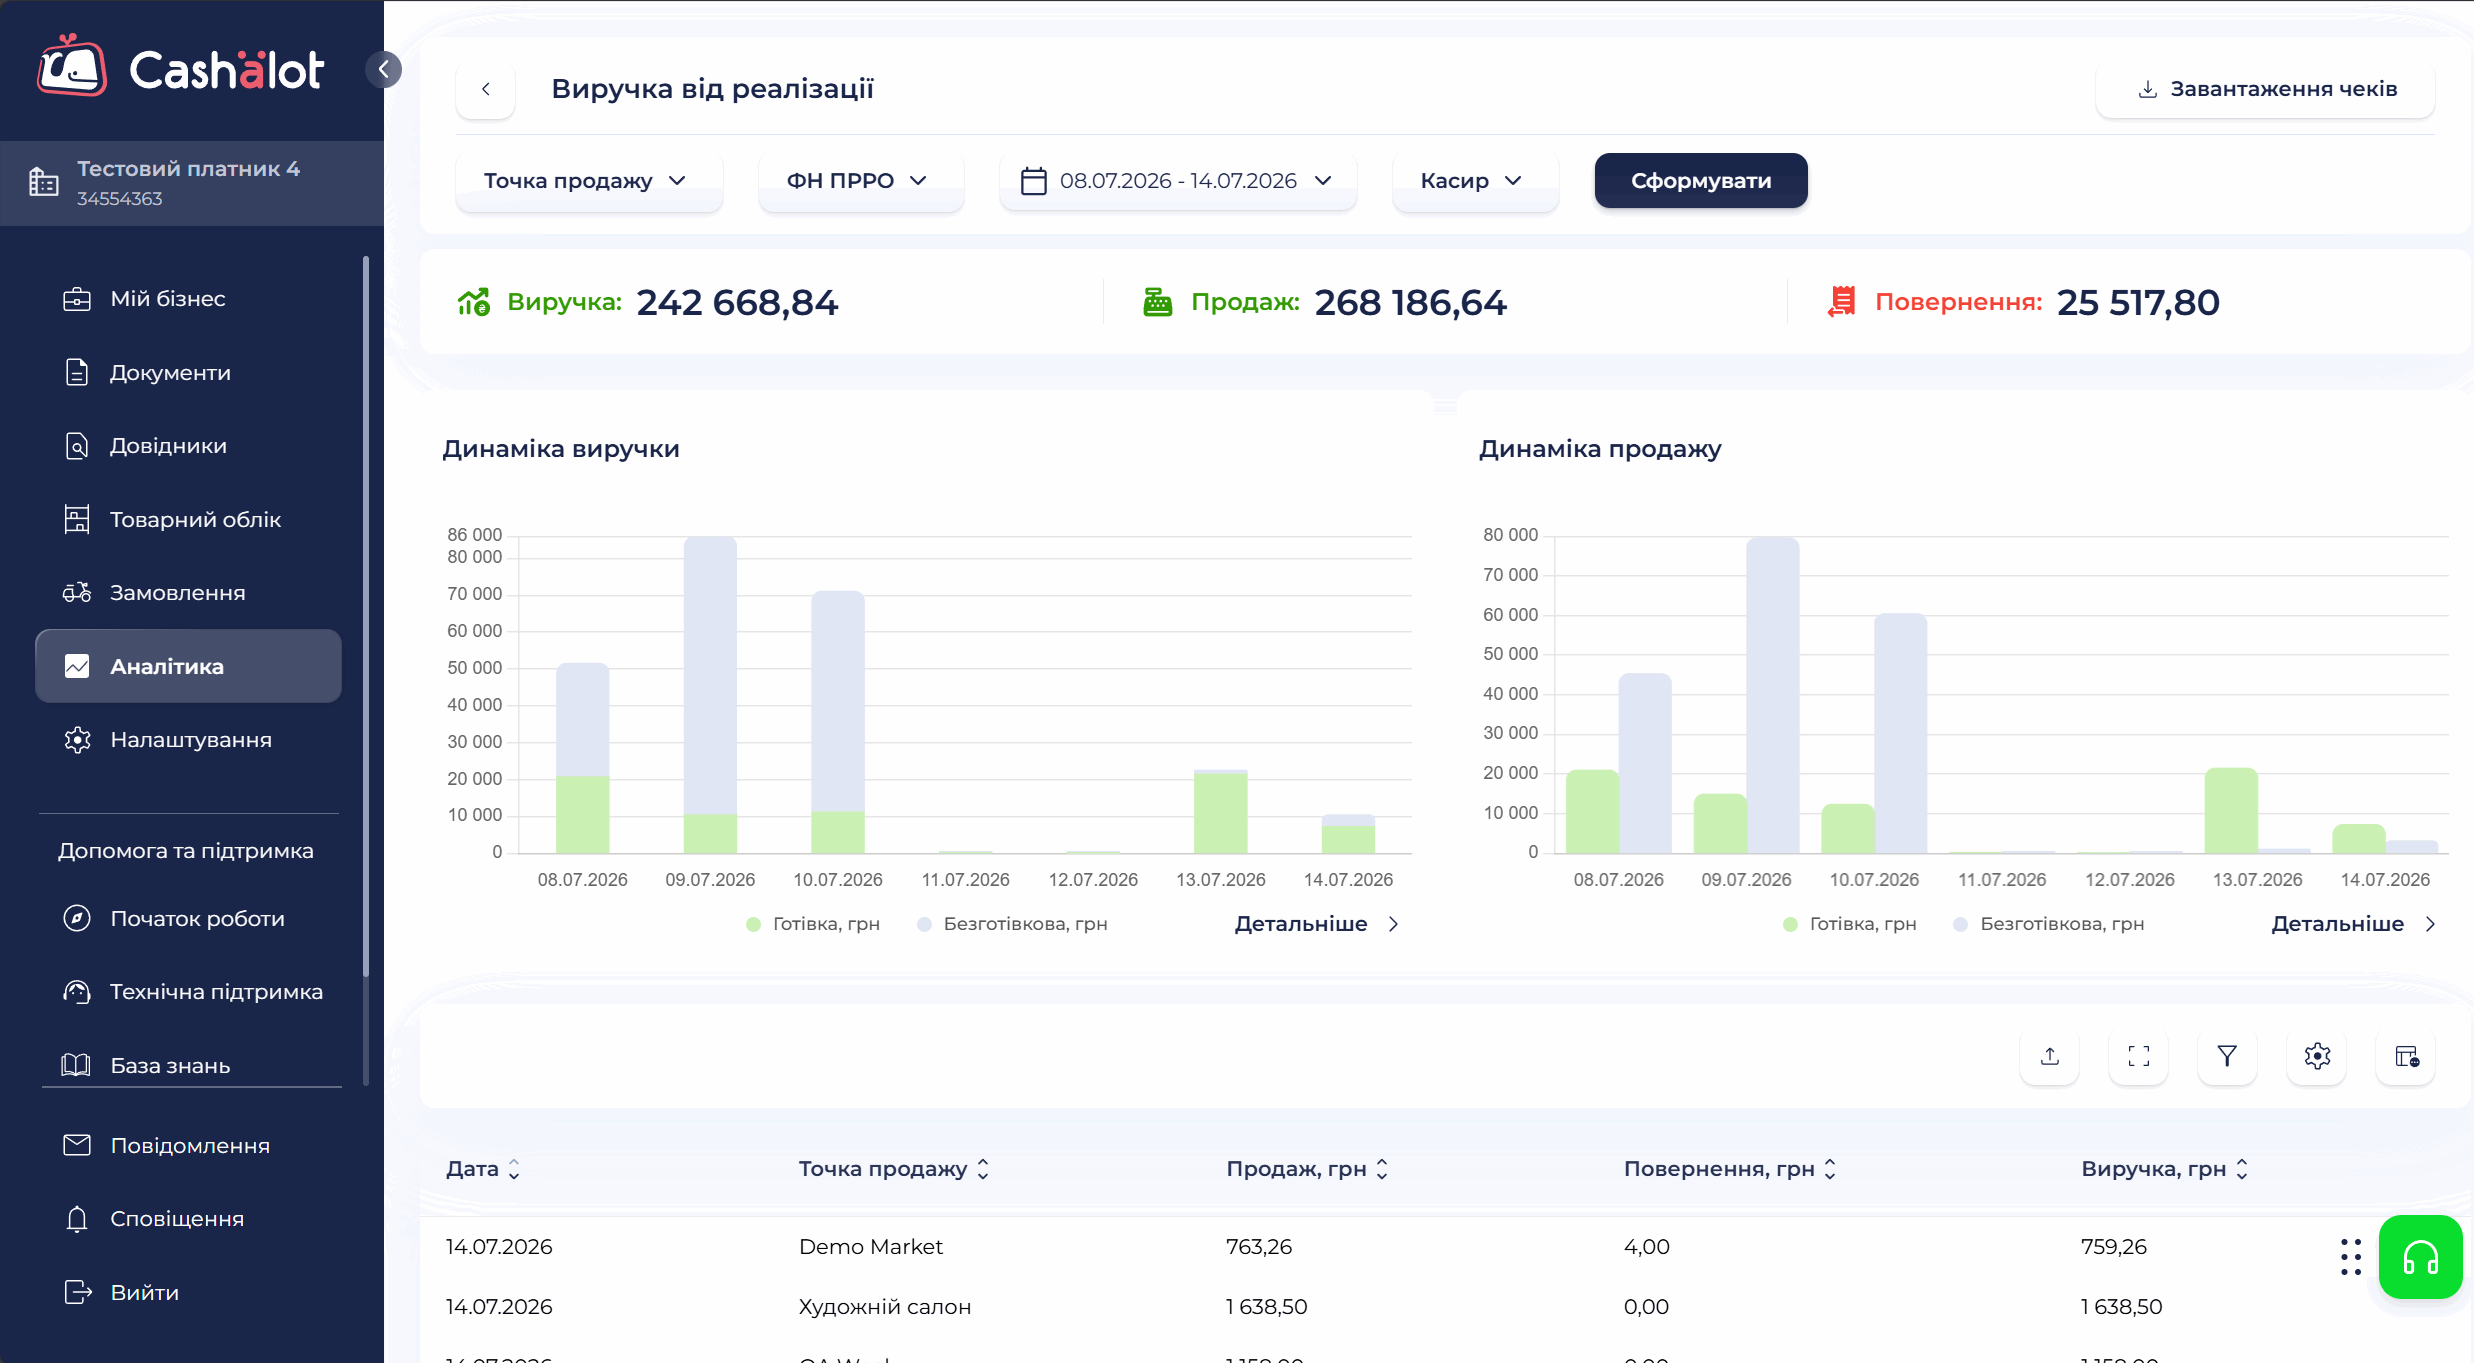Open the date range picker 08.07.2026 - 14.07.2026

pyautogui.click(x=1178, y=181)
